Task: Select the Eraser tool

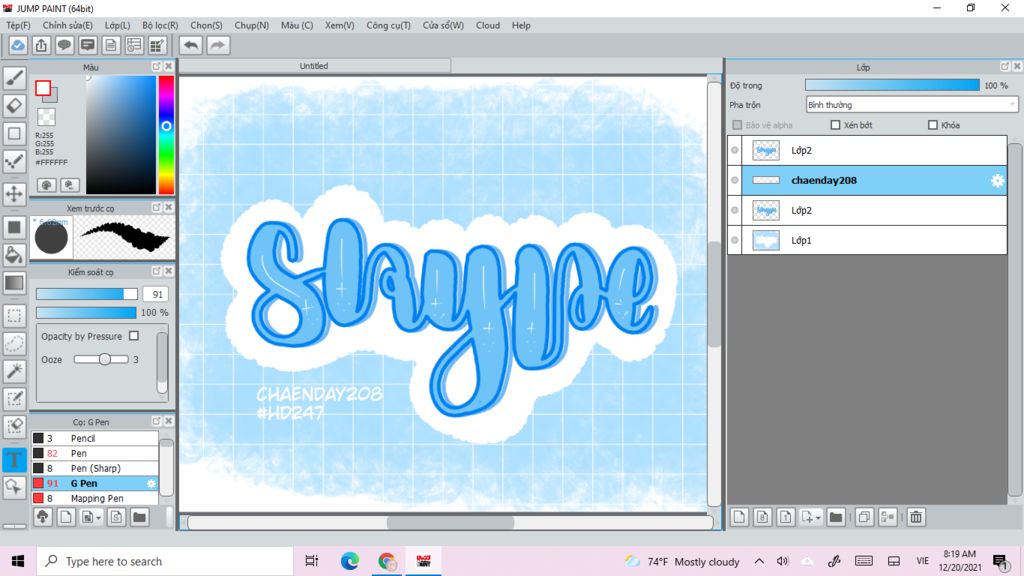Action: (14, 106)
